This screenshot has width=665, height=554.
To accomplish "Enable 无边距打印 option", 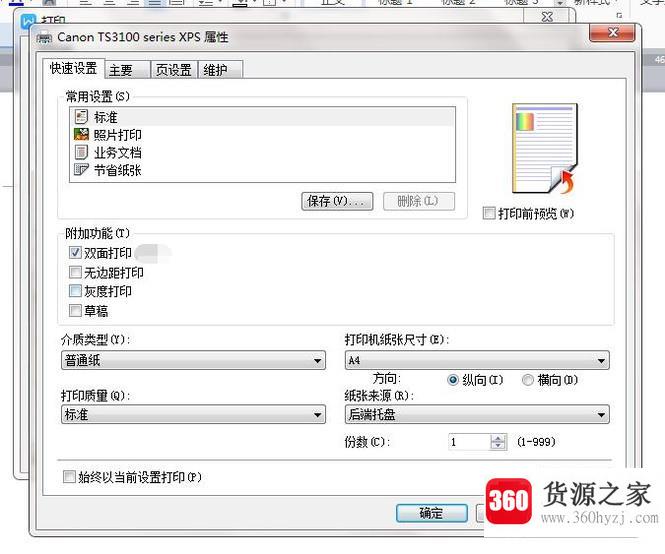I will (75, 272).
